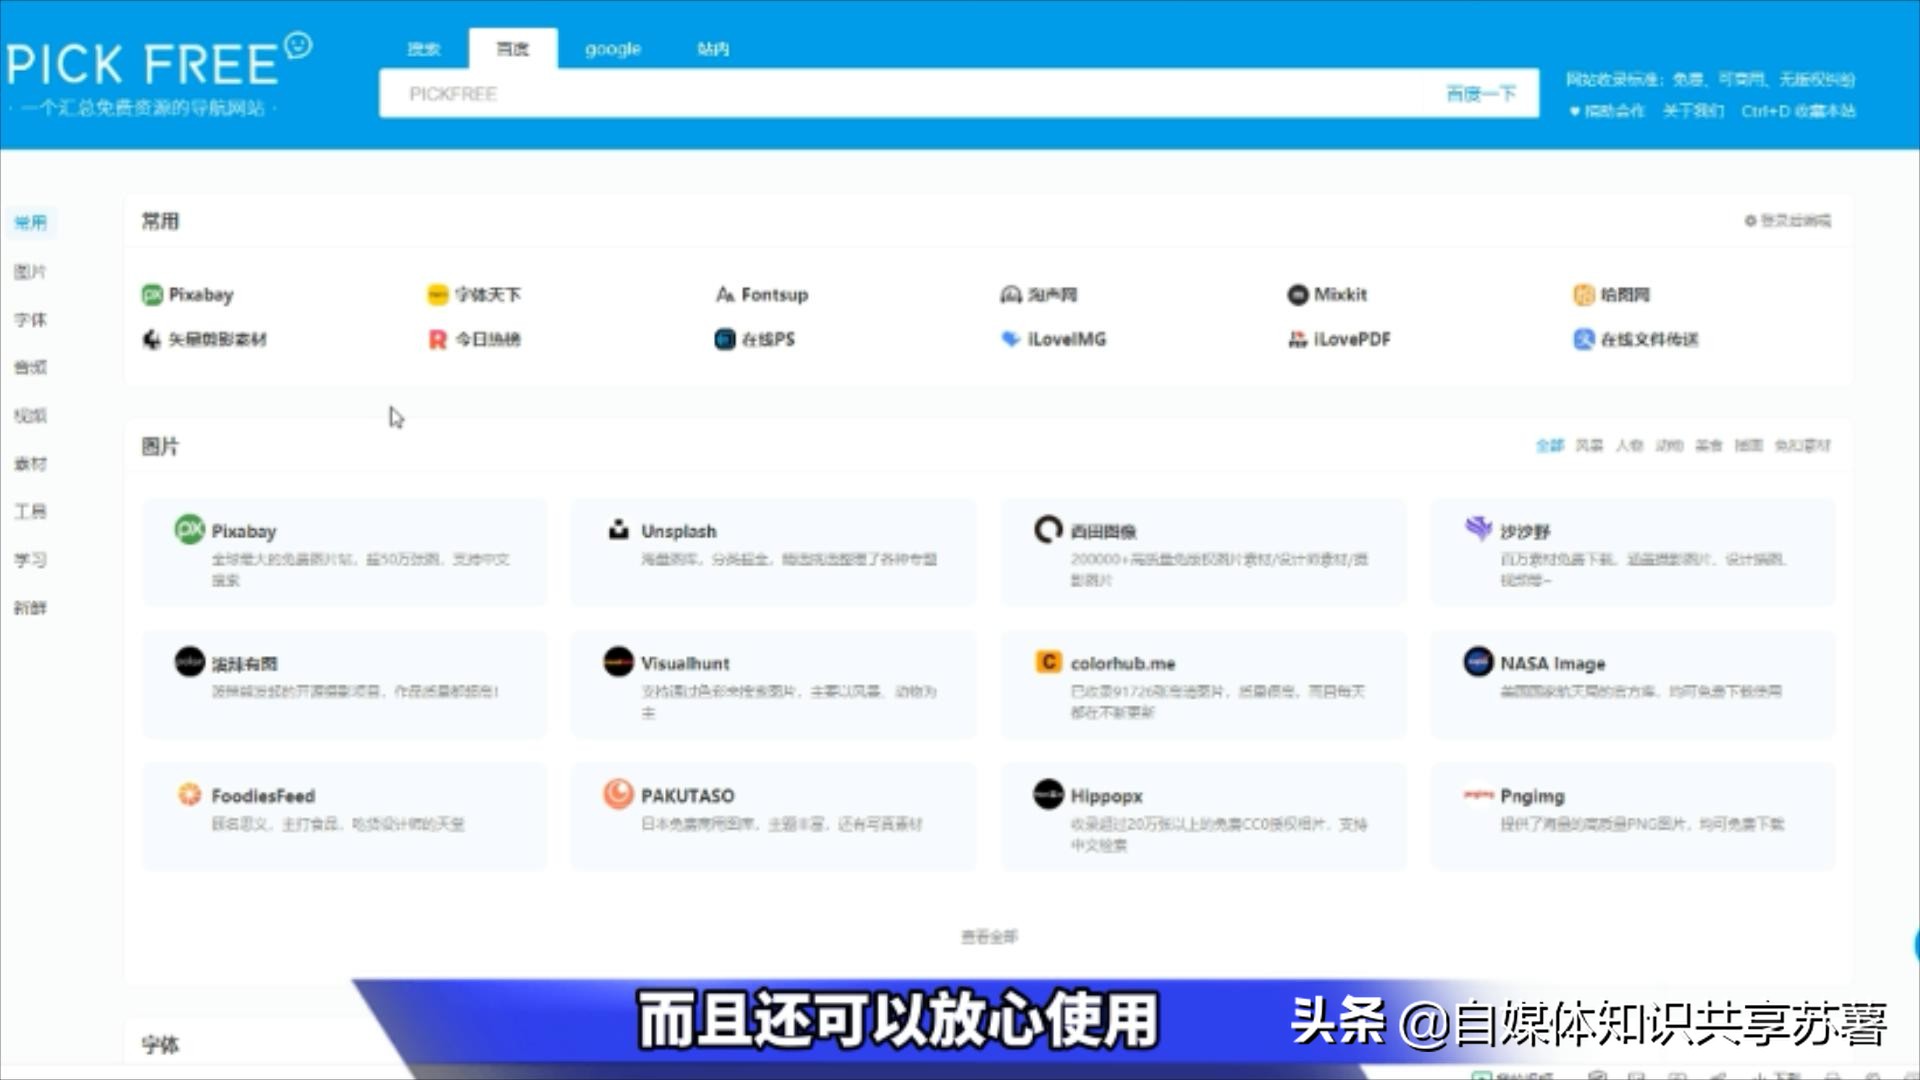
Task: Open the colorhub.me icon
Action: pos(1047,662)
